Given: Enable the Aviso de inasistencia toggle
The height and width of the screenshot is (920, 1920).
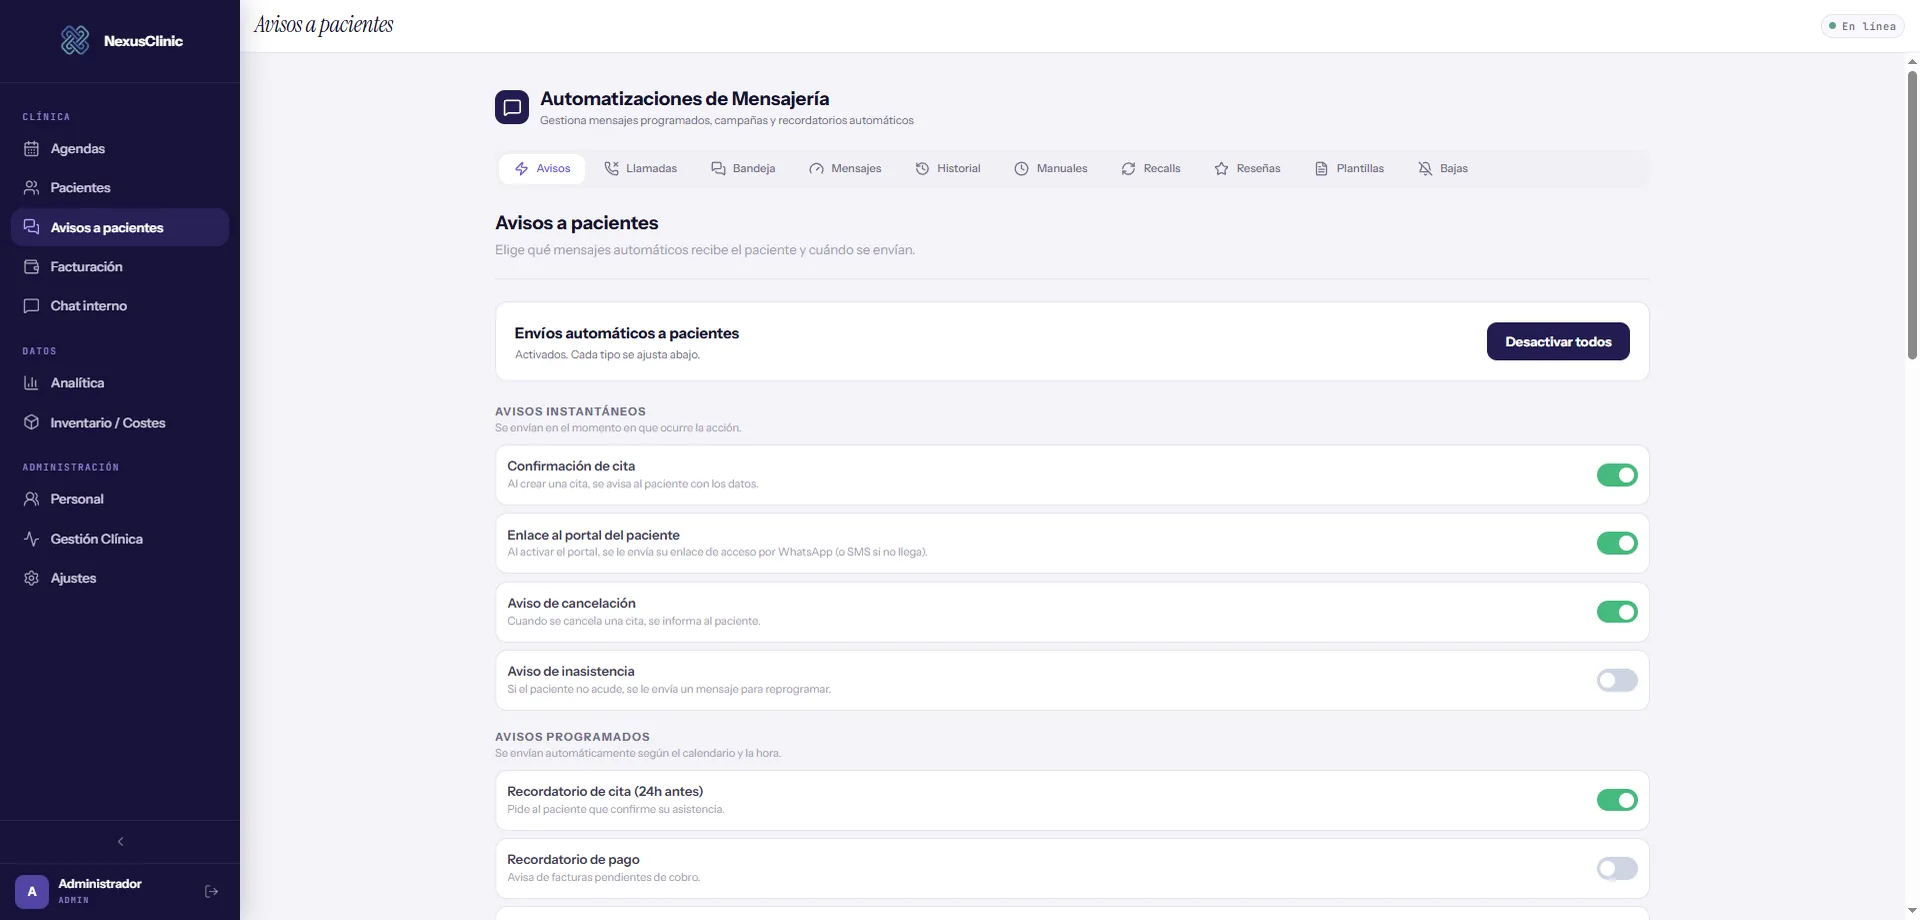Looking at the screenshot, I should (1617, 680).
